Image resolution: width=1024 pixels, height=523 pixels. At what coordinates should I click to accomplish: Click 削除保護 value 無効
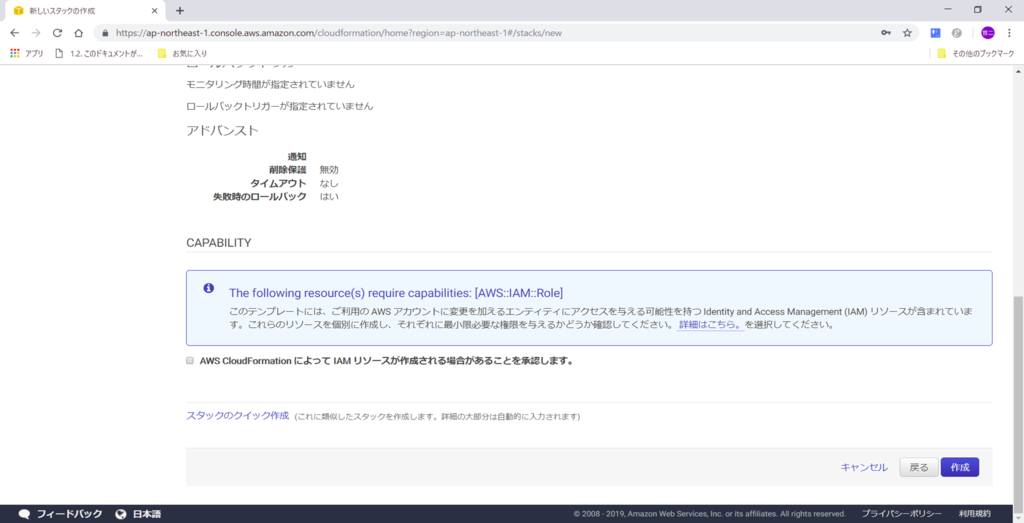329,170
